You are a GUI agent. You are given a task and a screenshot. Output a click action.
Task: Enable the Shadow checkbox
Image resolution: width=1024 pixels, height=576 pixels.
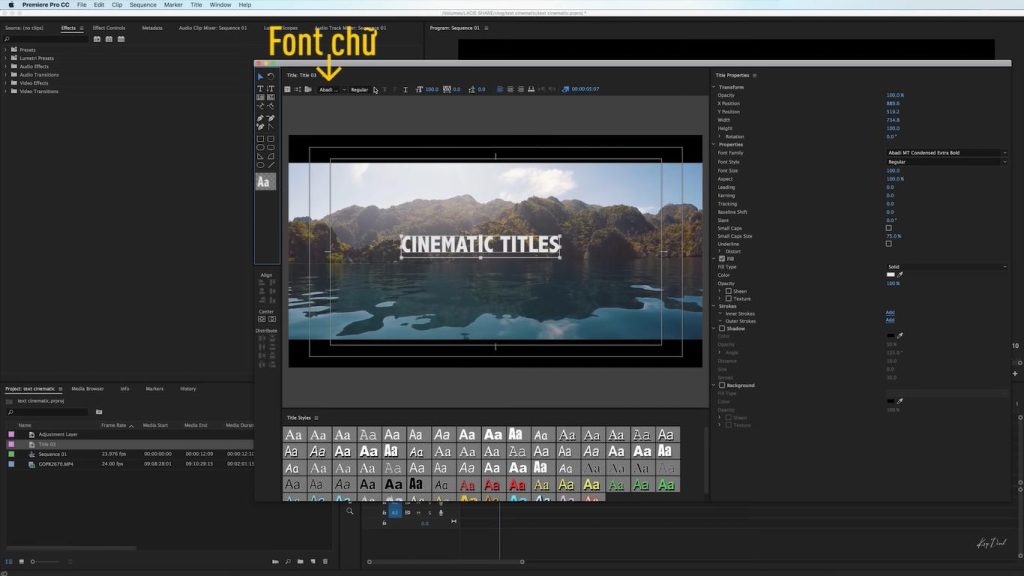(x=721, y=328)
